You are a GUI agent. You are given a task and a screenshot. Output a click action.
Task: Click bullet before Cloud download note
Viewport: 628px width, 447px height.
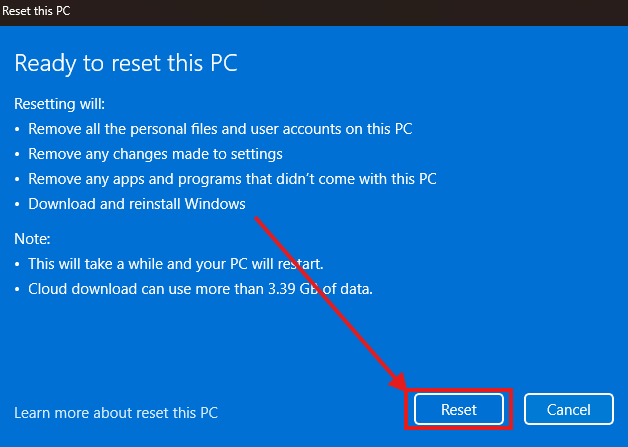[x=18, y=290]
